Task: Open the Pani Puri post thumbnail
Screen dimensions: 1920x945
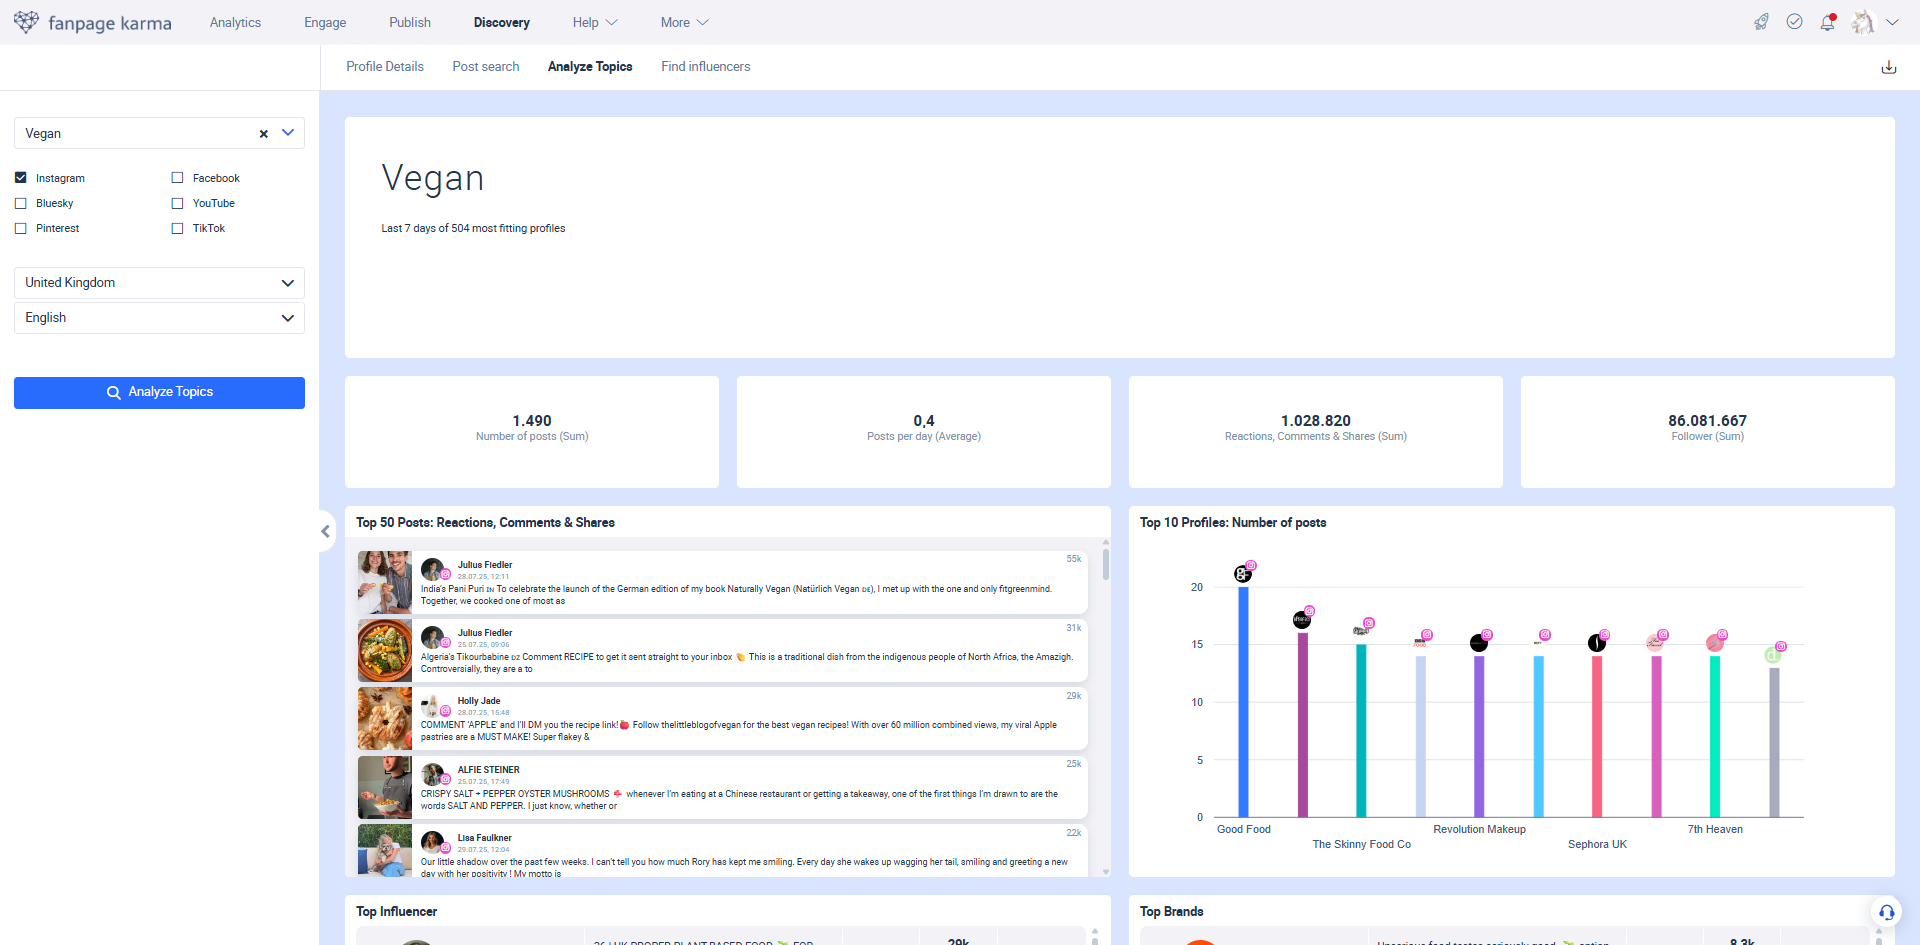Action: coord(385,582)
